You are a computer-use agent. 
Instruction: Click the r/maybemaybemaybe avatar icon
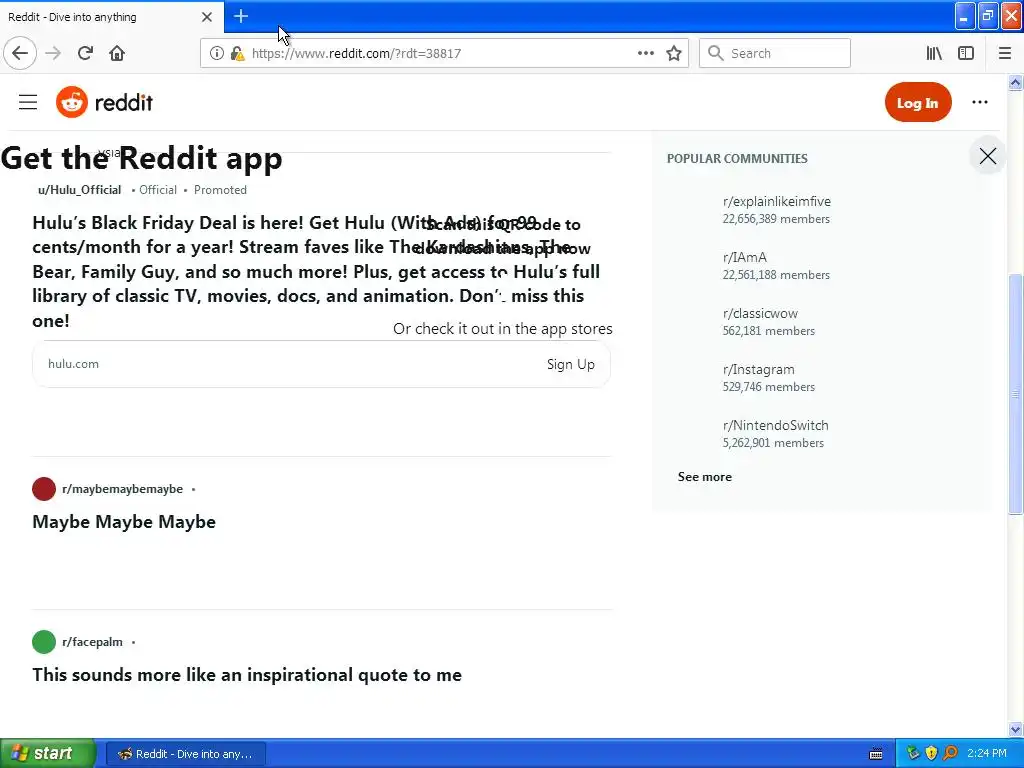[x=44, y=489]
